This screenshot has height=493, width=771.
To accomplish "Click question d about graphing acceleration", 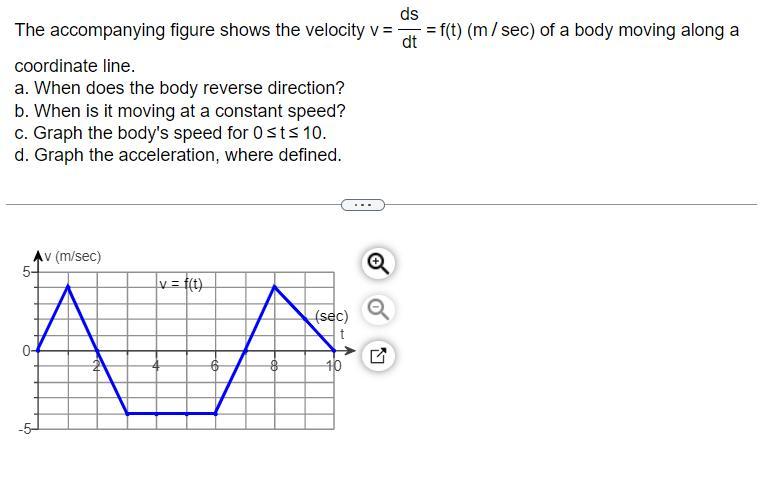I will click(x=178, y=155).
